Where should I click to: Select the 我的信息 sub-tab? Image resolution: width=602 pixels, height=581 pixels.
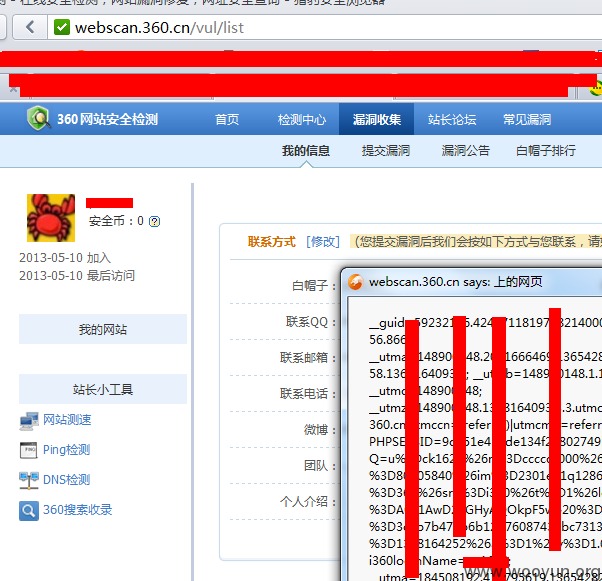point(306,151)
